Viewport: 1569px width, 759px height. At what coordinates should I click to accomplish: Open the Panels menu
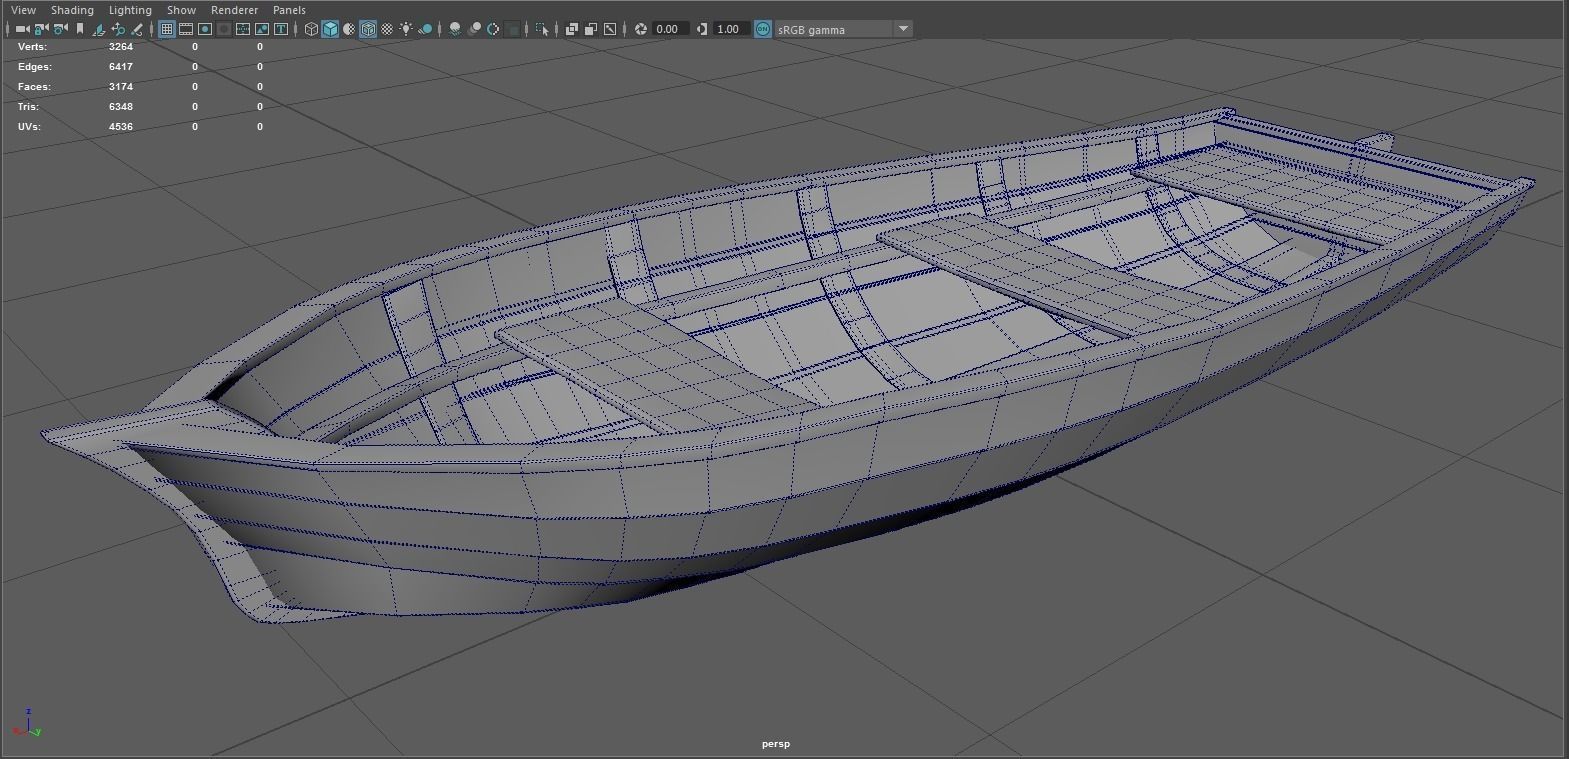(x=289, y=10)
